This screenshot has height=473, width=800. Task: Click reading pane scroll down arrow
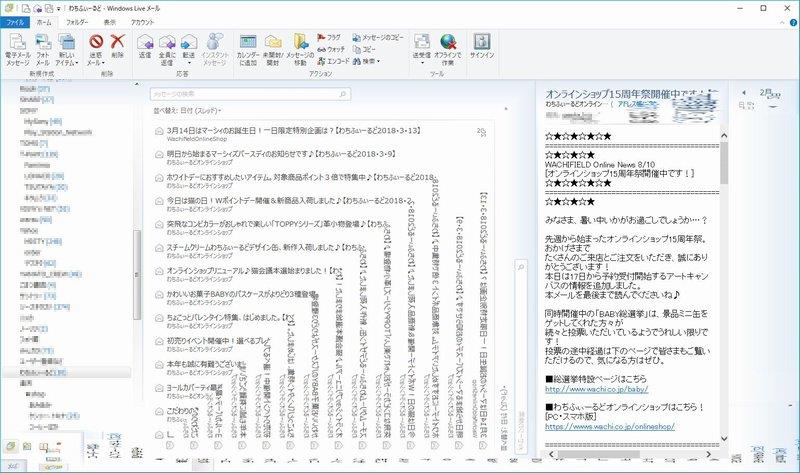(723, 438)
